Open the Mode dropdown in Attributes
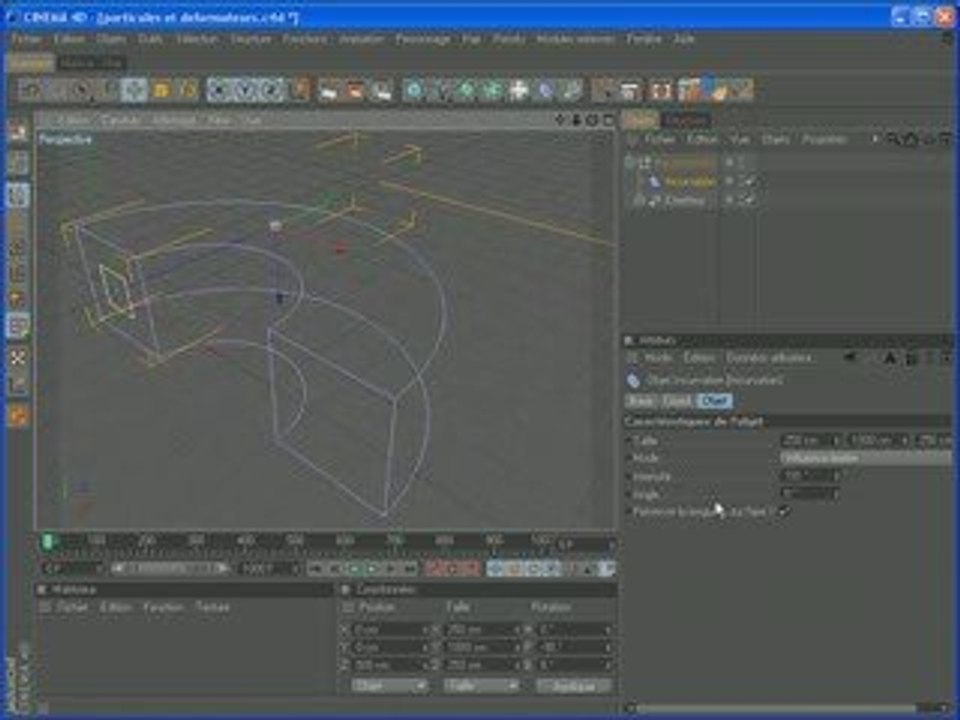The width and height of the screenshot is (960, 720). 865,458
